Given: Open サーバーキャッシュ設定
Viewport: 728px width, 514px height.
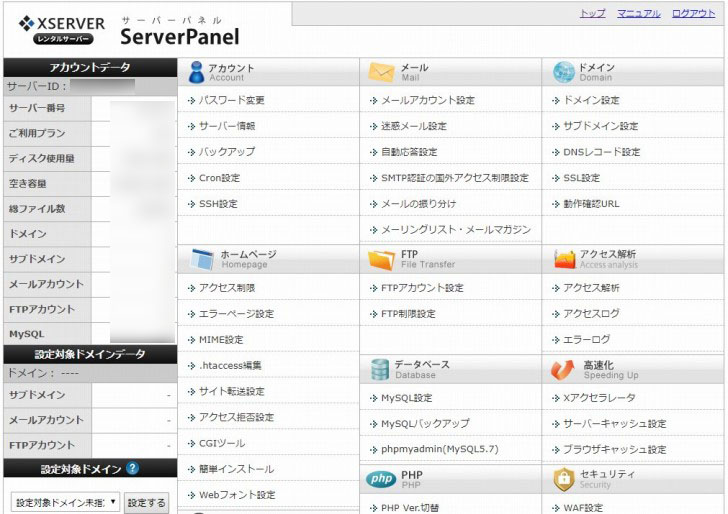Looking at the screenshot, I should [x=614, y=423].
